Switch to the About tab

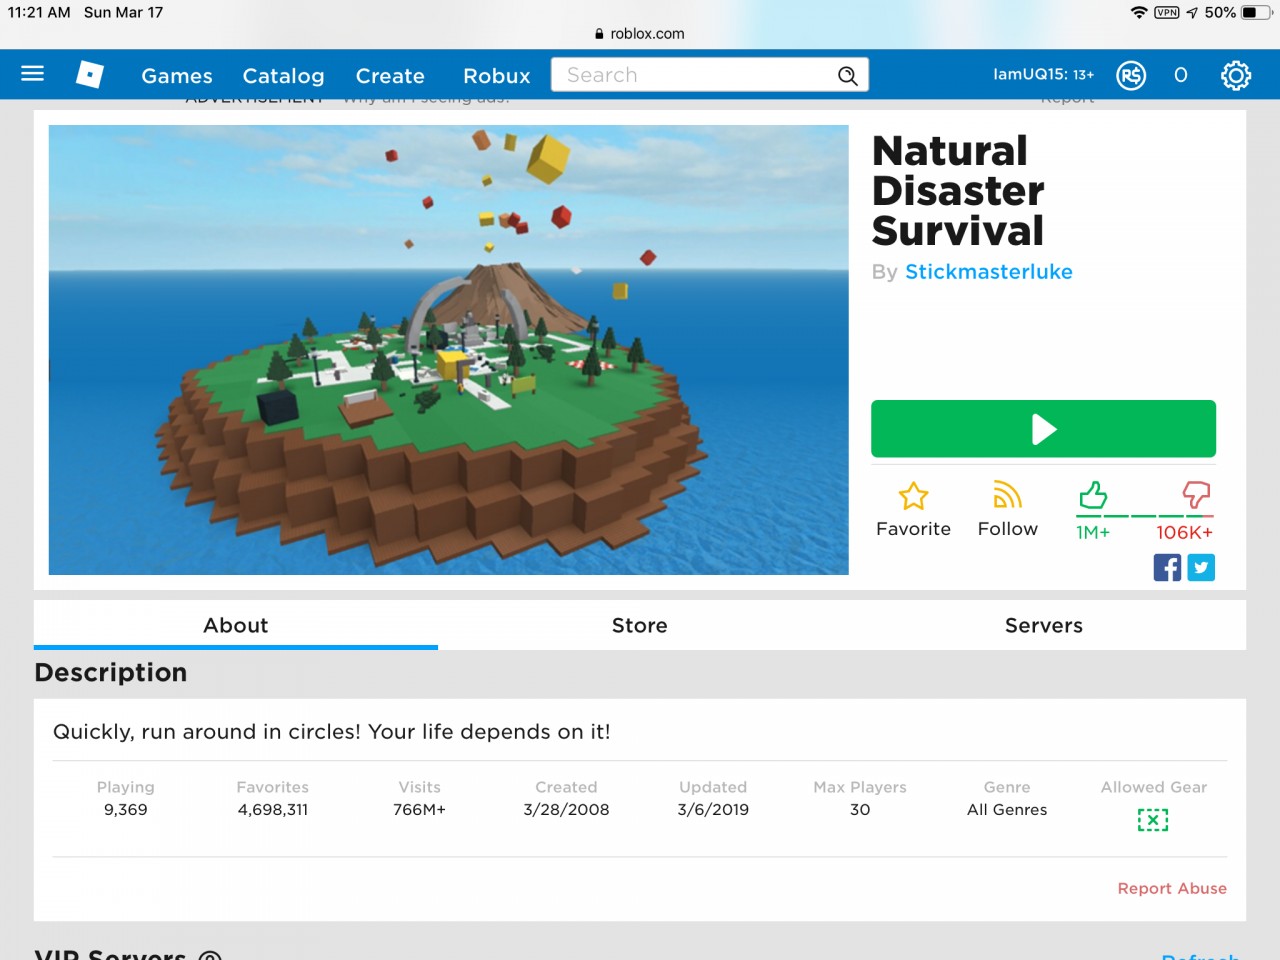[x=236, y=625]
